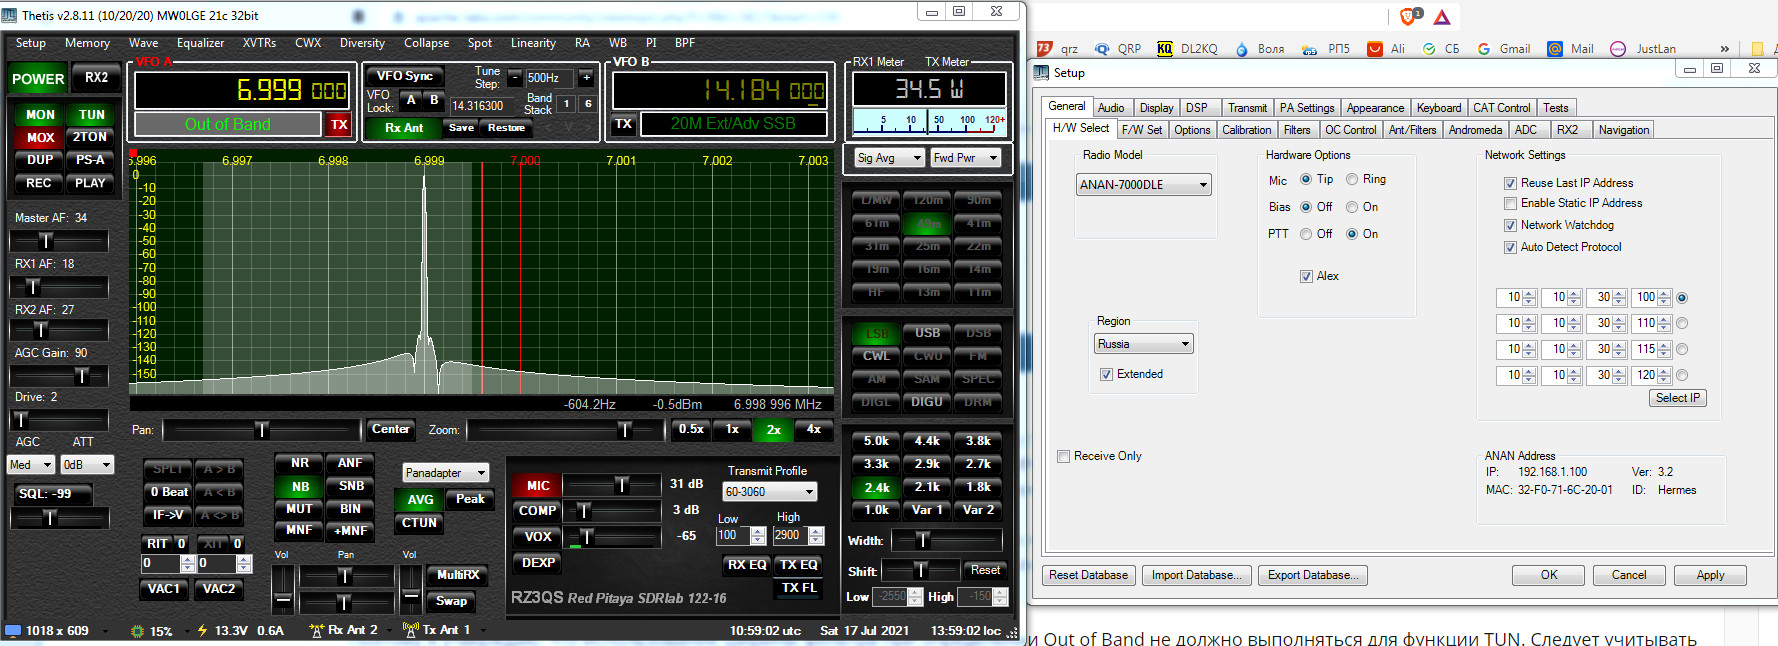
Task: Adjust the MIC gain slider
Action: [612, 484]
